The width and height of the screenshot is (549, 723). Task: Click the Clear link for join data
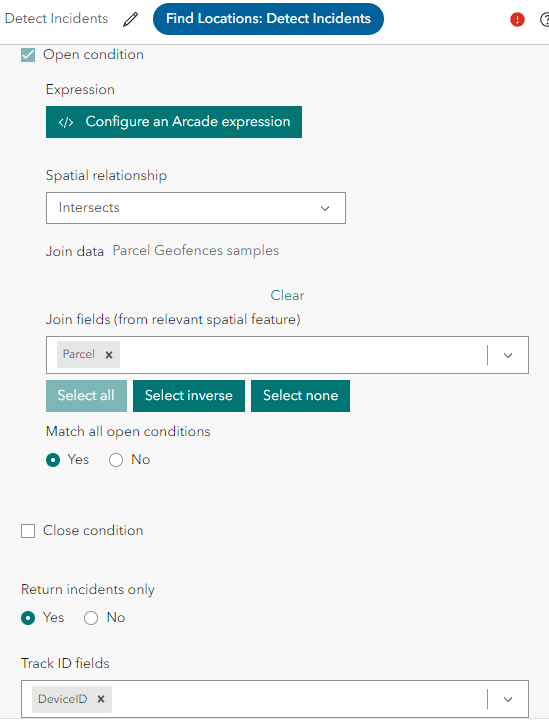(x=287, y=295)
